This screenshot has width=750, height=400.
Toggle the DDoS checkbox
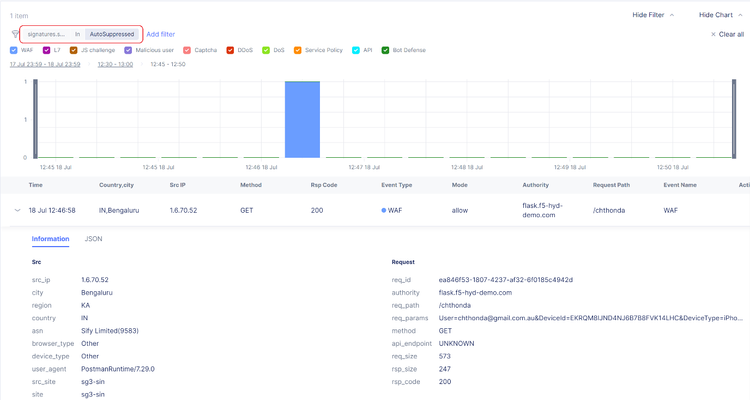(x=230, y=50)
